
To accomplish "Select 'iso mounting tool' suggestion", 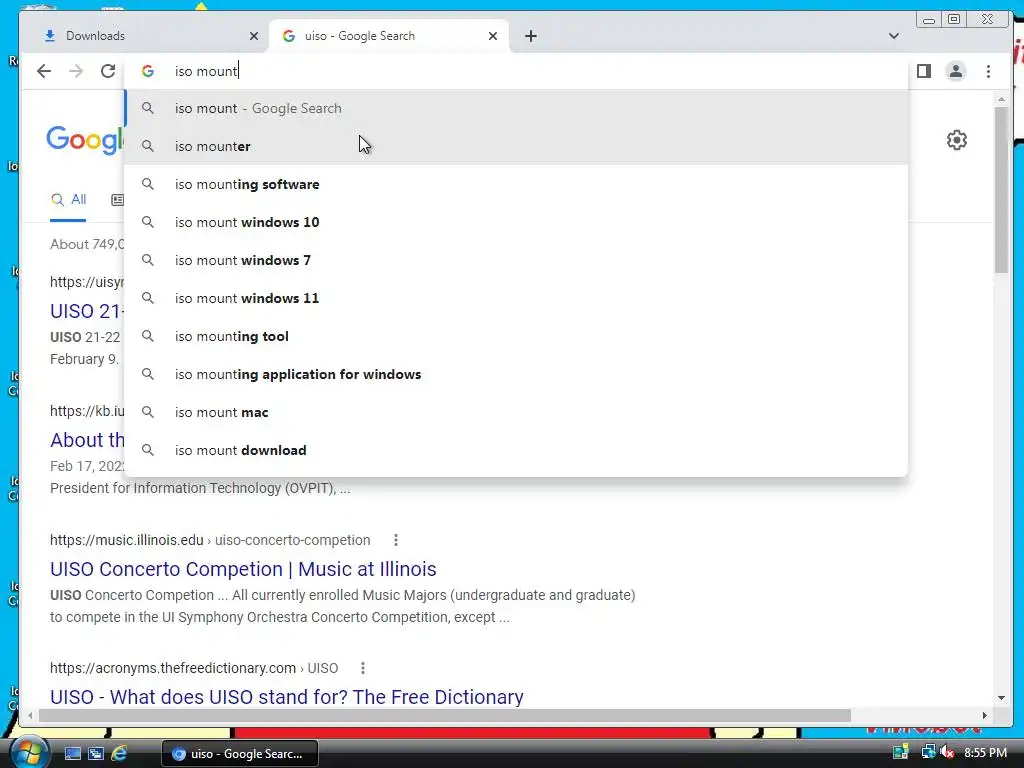I will 516,336.
